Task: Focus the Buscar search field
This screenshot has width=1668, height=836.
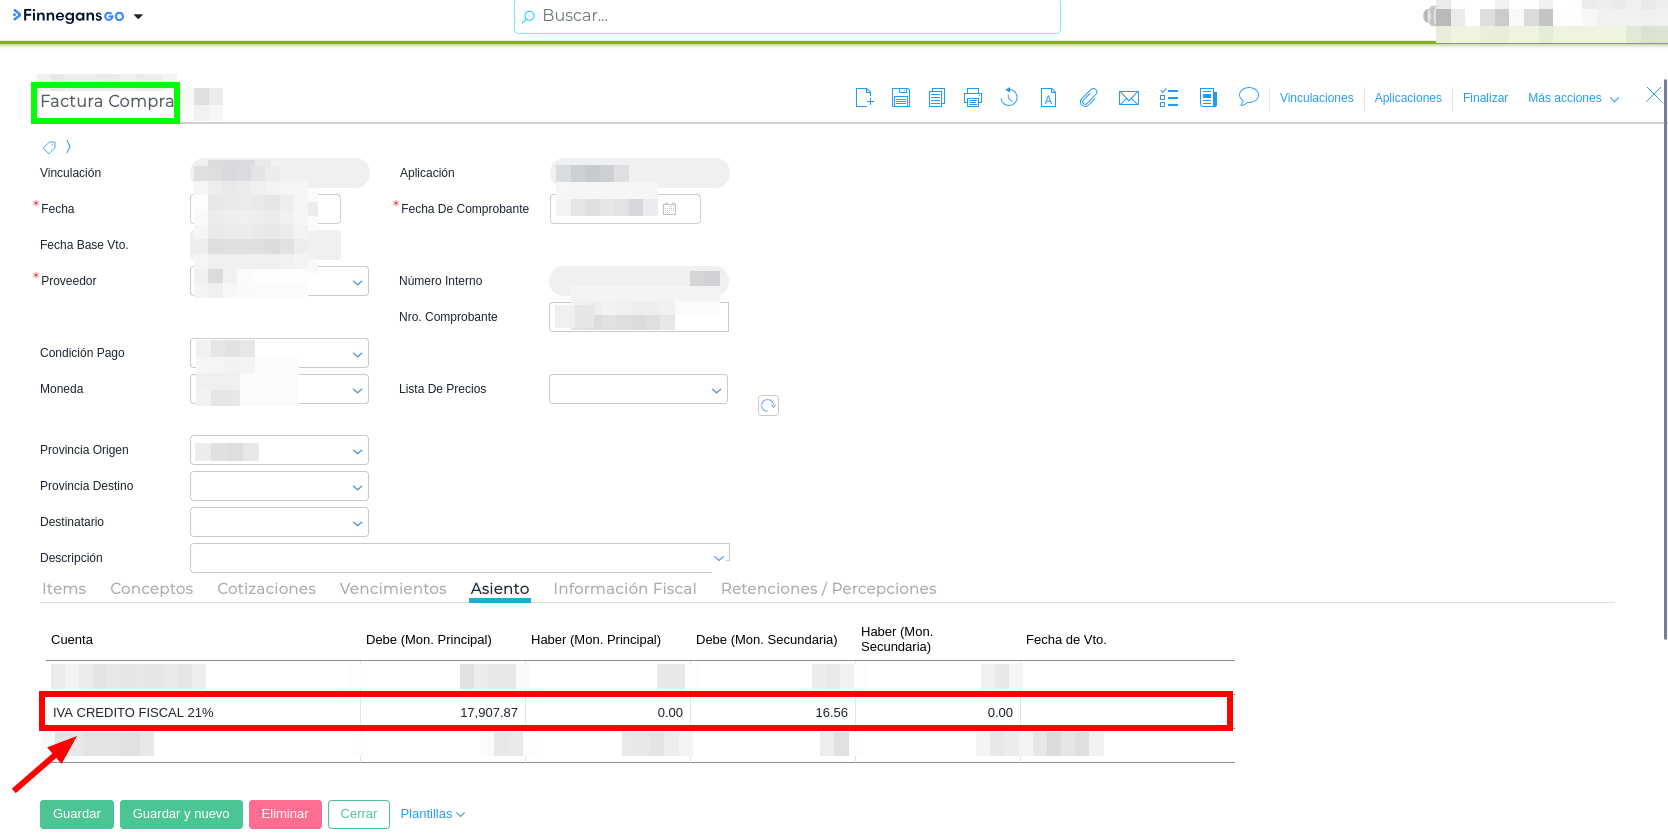Action: (787, 16)
